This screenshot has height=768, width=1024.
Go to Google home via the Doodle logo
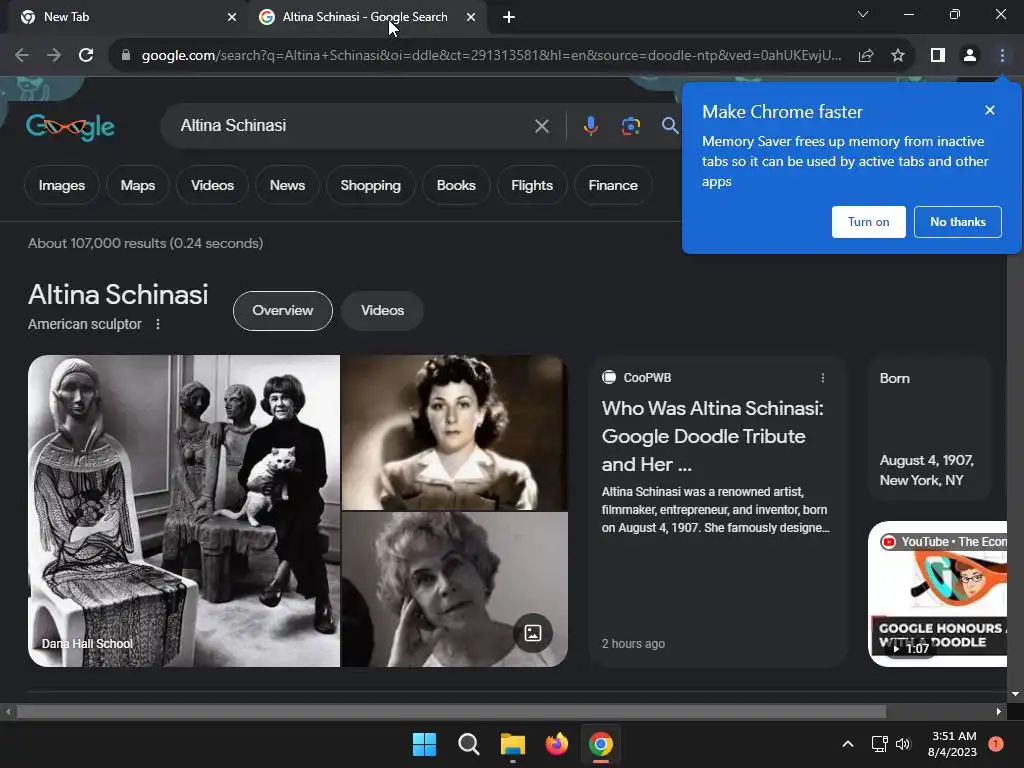pyautogui.click(x=71, y=126)
